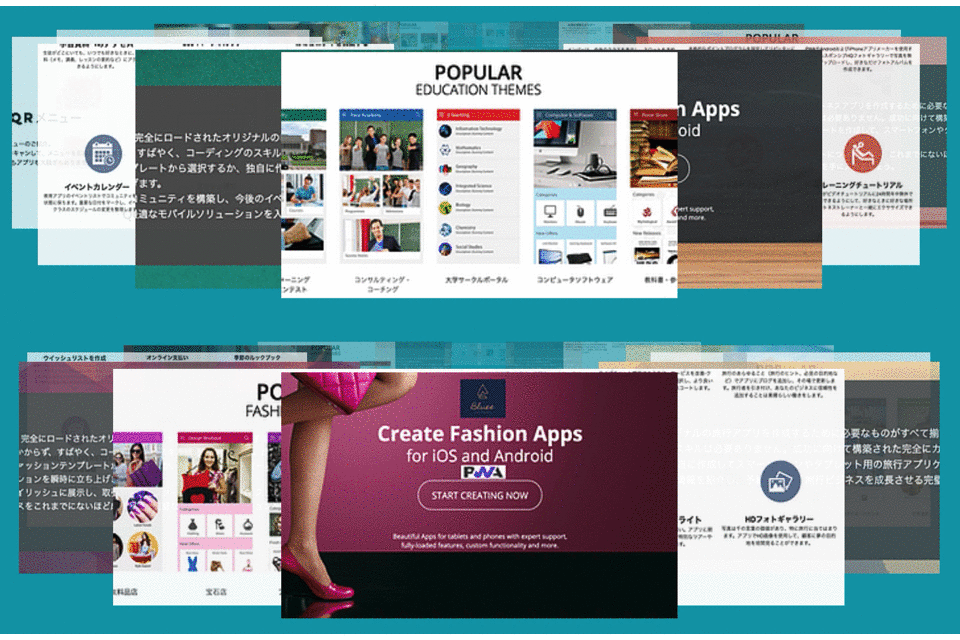Viewport: 960px width, 640px height.
Task: Click the event calendar icon
Action: click(103, 153)
